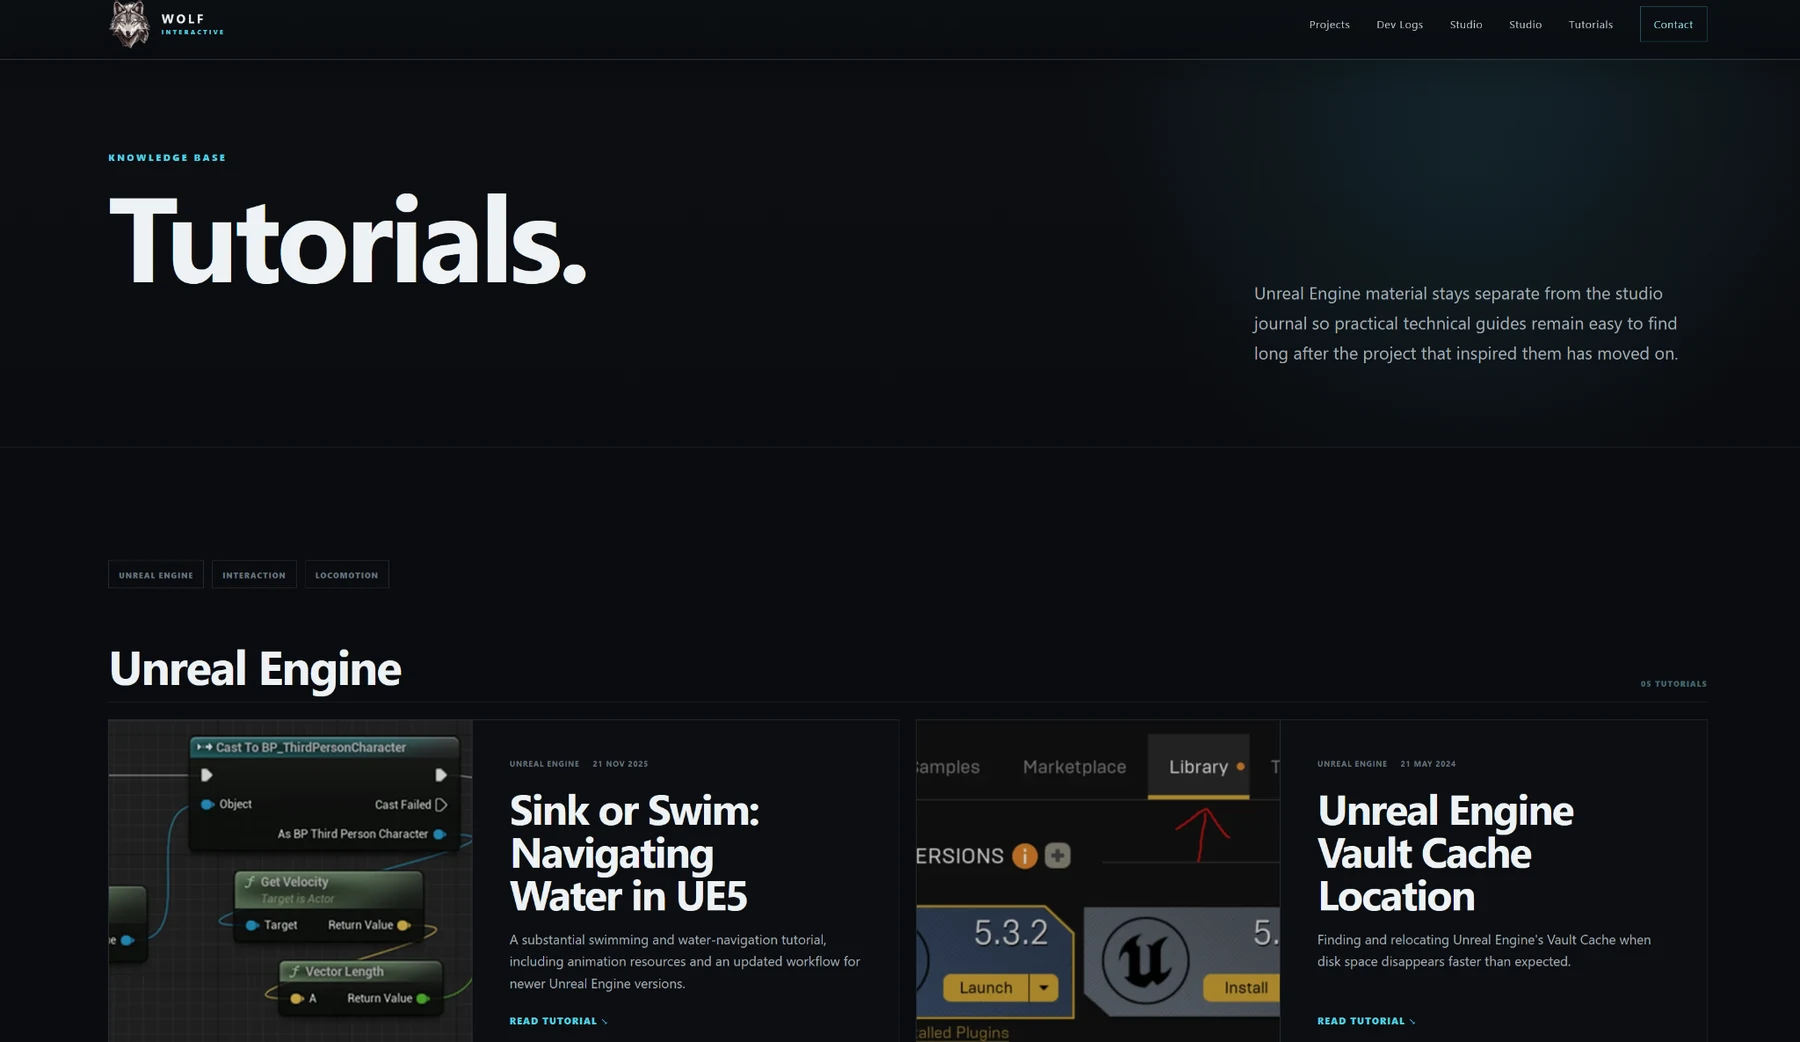This screenshot has height=1042, width=1800.
Task: Open Unreal Engine Vault Cache Location title
Action: tap(1445, 853)
